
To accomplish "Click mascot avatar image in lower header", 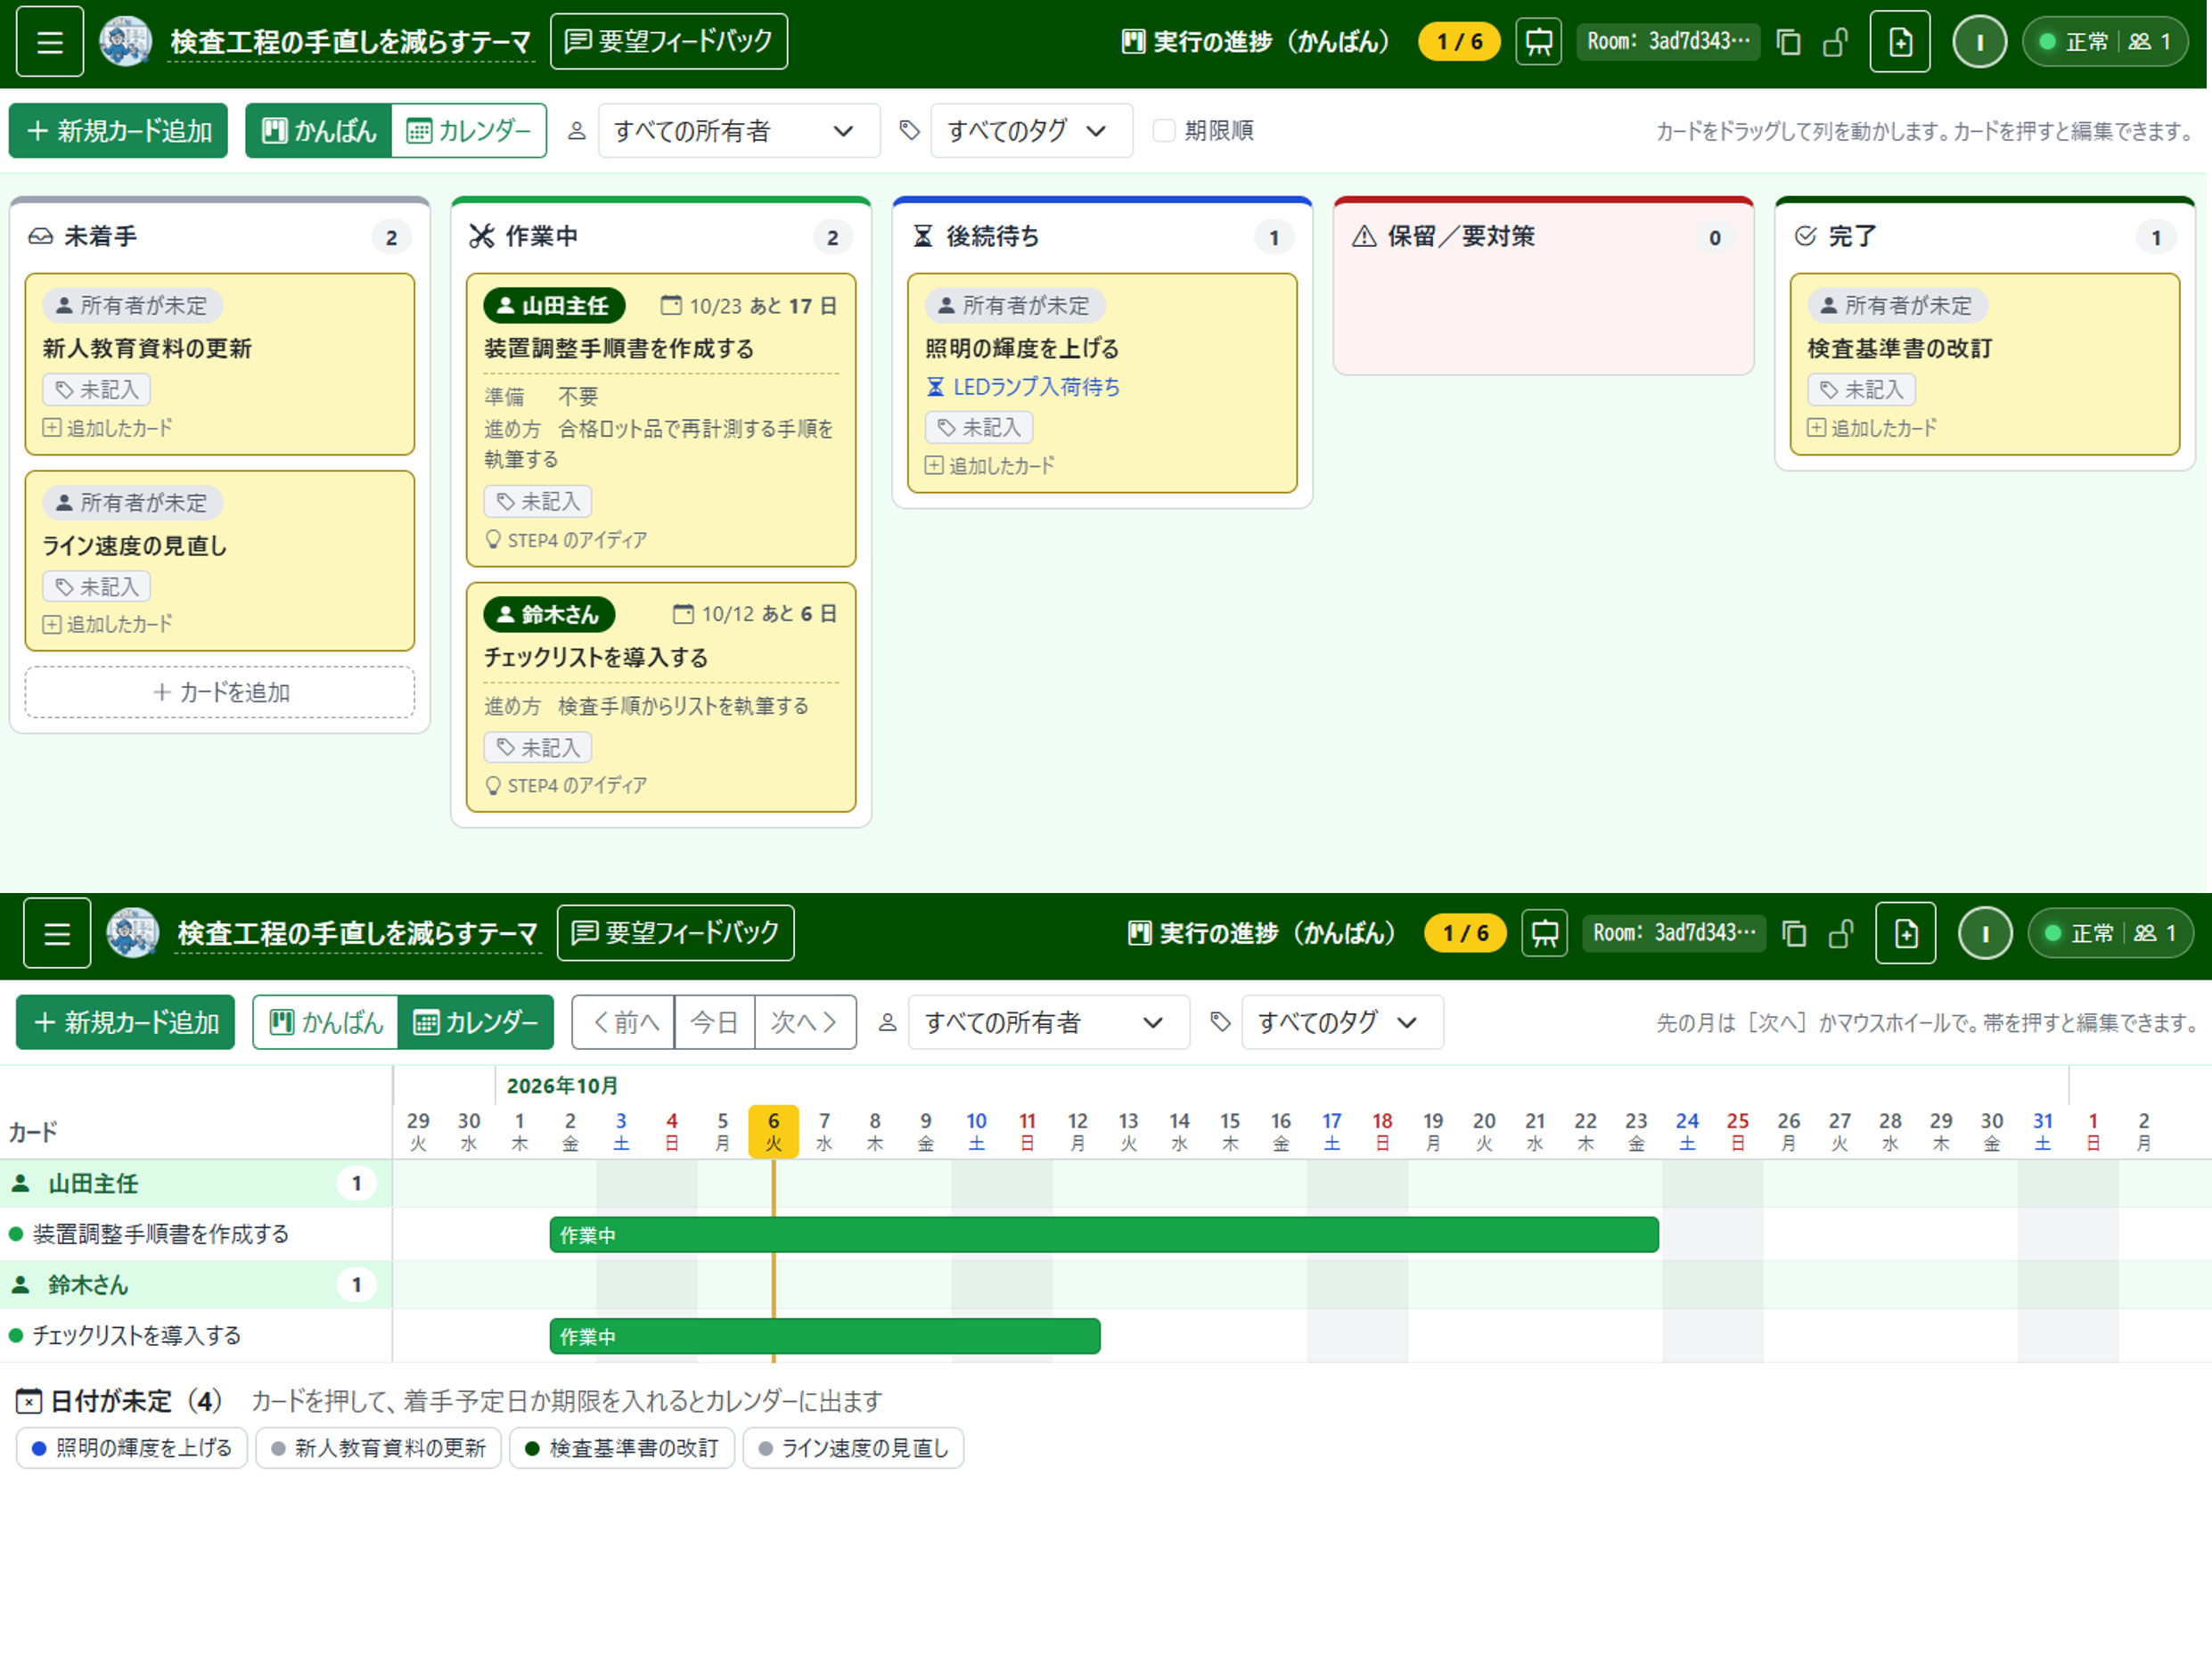I will (x=133, y=933).
